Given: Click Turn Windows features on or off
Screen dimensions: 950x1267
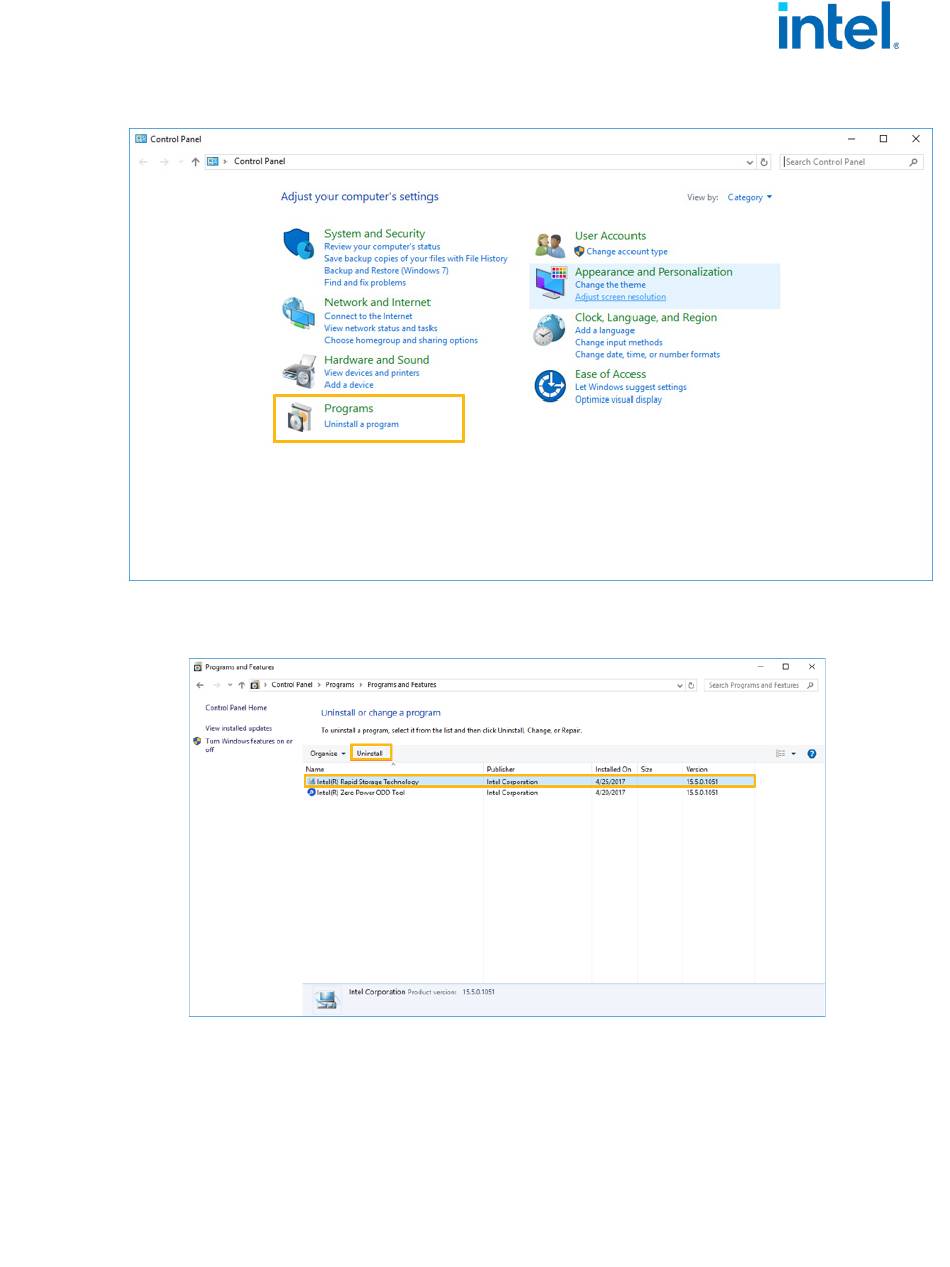Looking at the screenshot, I should click(x=249, y=745).
